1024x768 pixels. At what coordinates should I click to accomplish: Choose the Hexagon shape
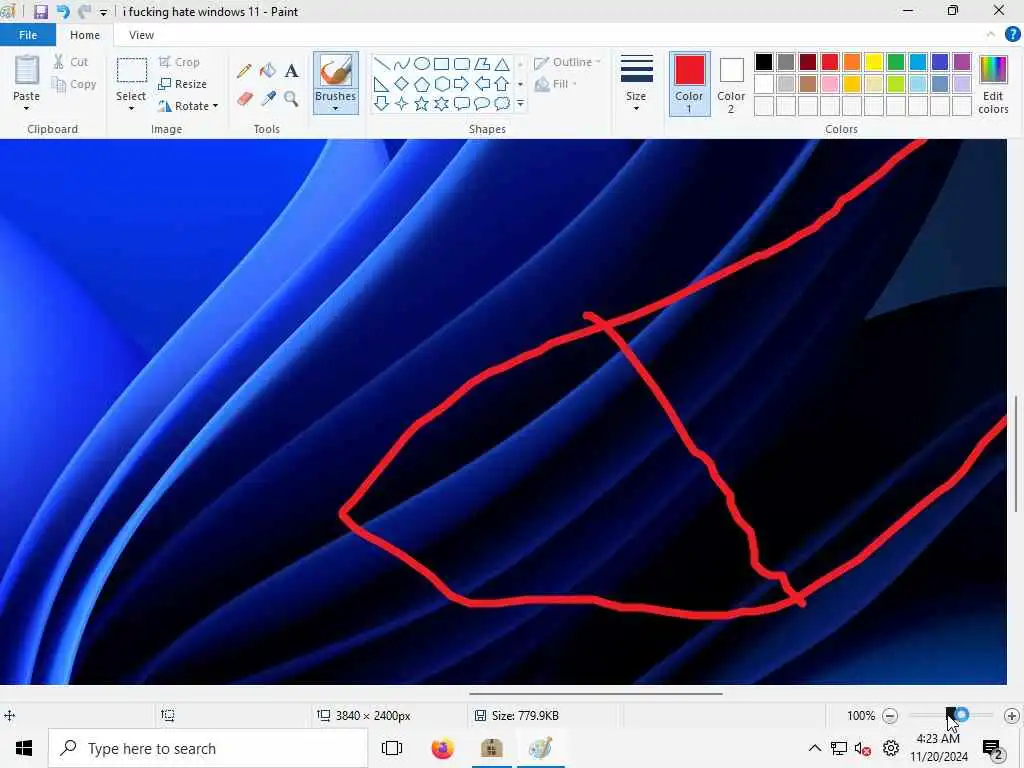[x=442, y=84]
